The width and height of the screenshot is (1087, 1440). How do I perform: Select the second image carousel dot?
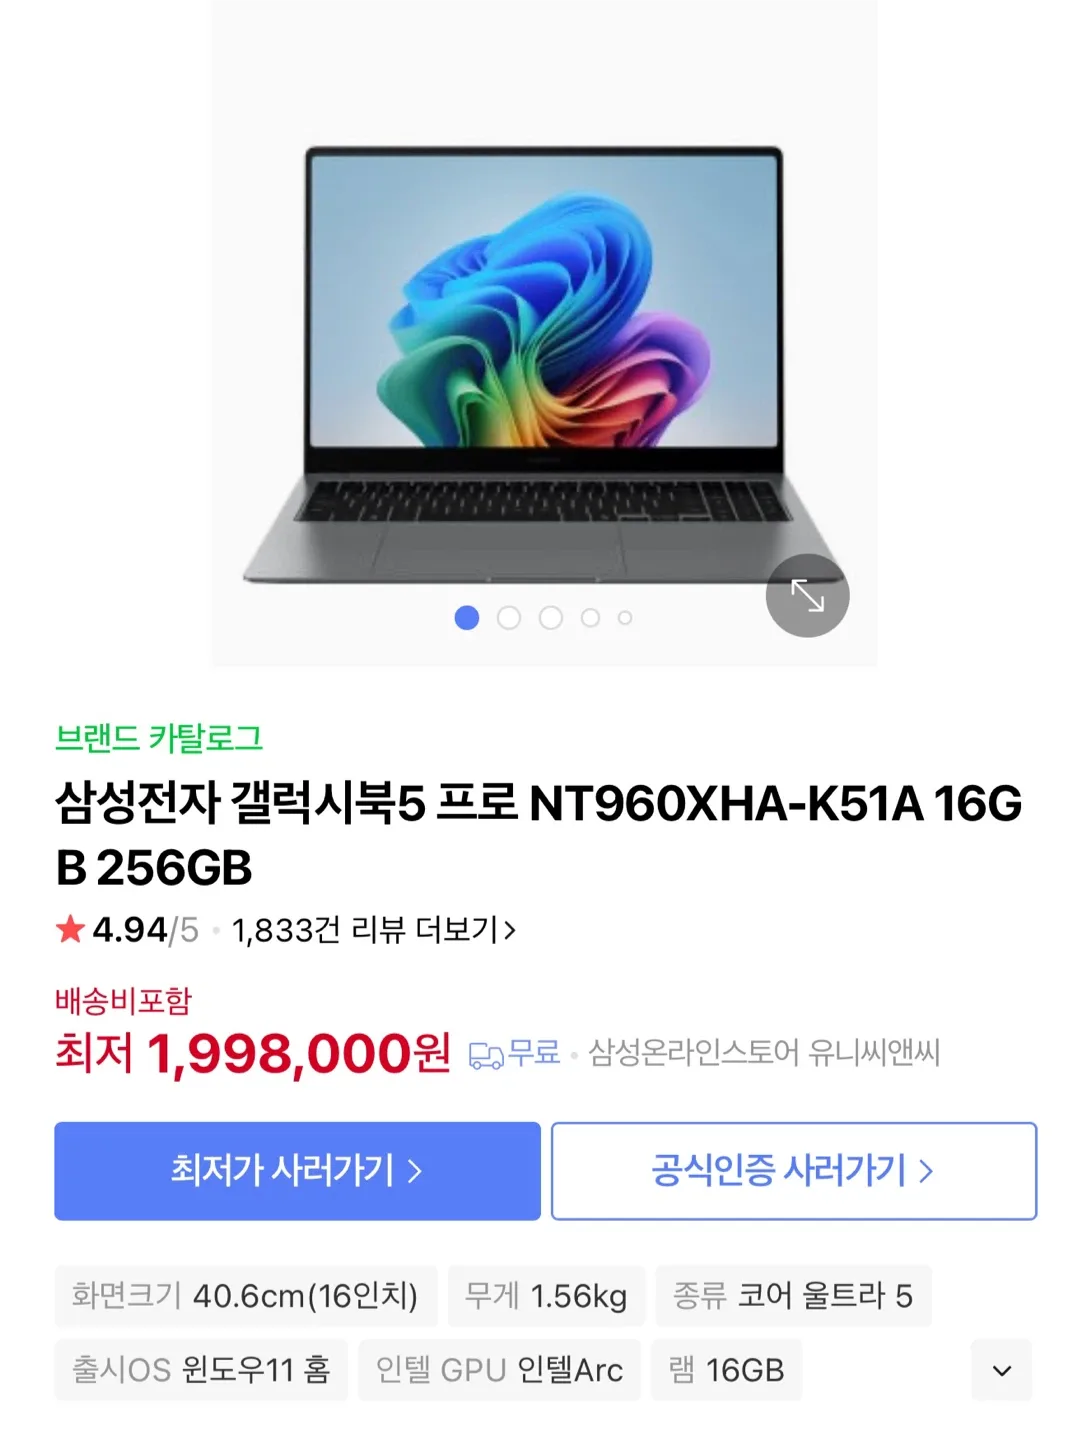(x=509, y=618)
